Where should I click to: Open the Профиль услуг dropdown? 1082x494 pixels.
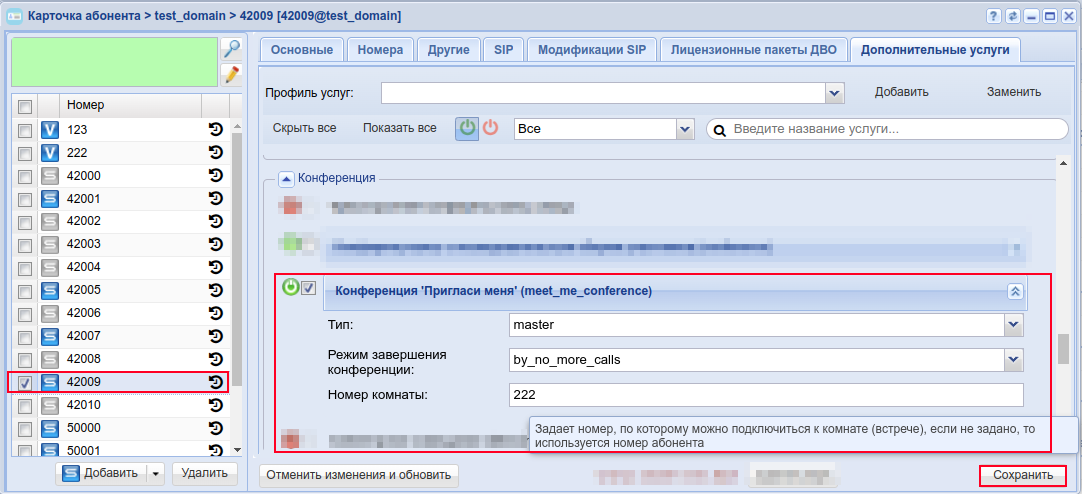coord(835,92)
